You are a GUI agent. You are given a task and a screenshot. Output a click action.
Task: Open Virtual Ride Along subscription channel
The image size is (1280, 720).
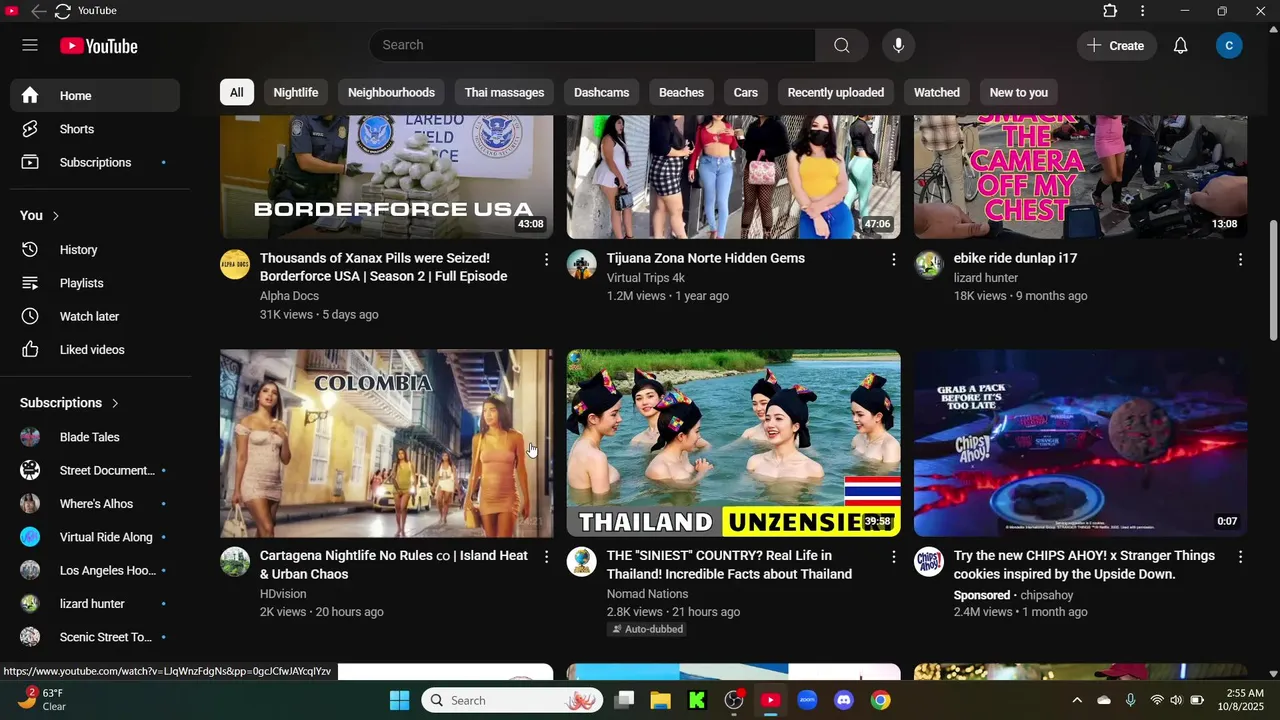click(x=95, y=537)
